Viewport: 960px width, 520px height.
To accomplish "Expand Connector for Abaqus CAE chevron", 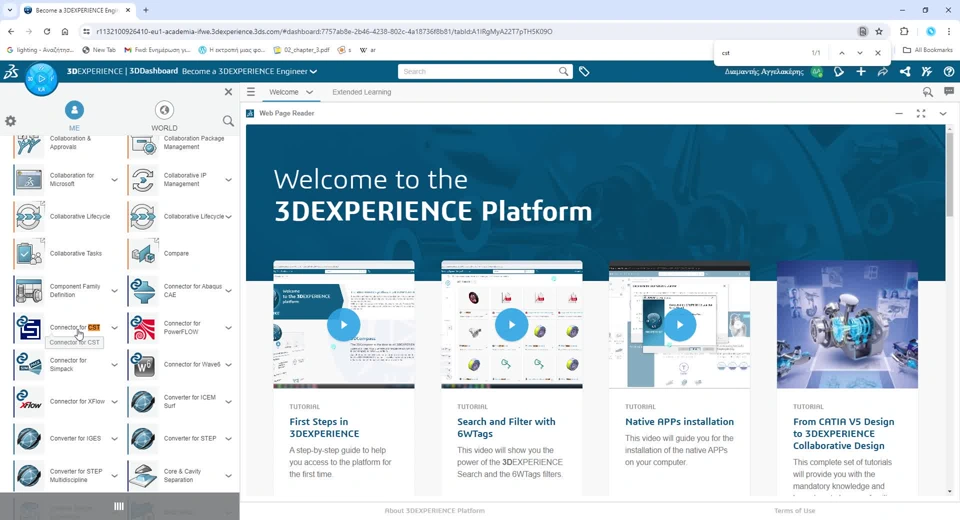I will click(228, 291).
